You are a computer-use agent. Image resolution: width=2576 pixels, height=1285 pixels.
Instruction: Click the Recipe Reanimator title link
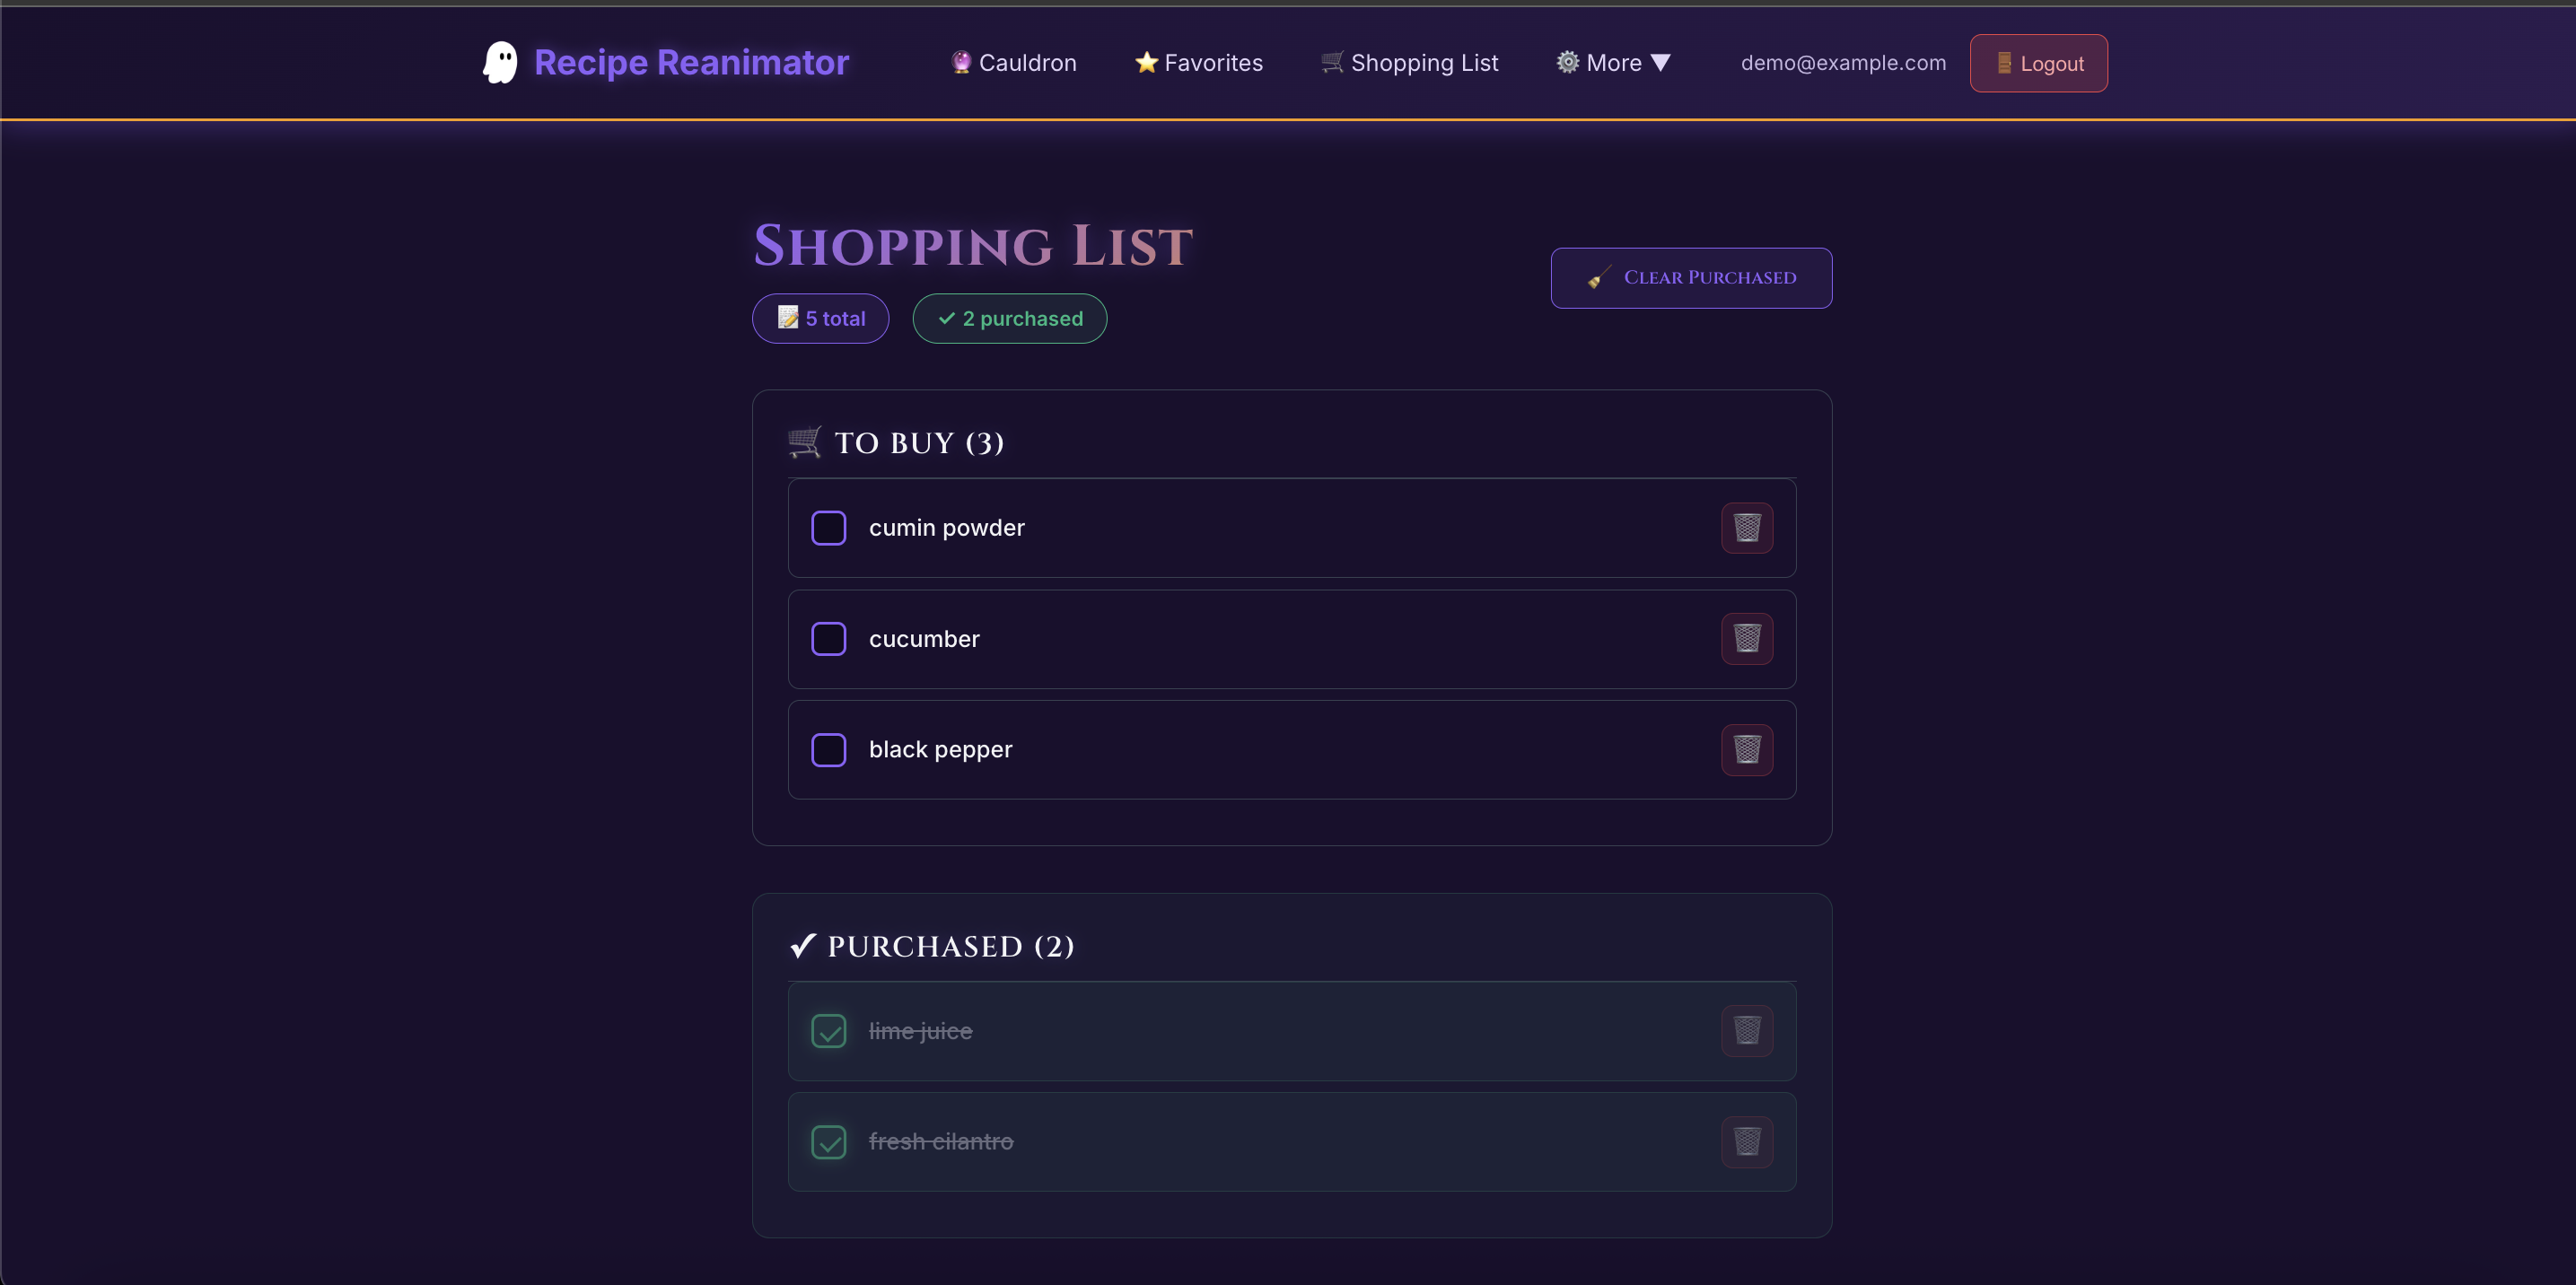point(691,62)
